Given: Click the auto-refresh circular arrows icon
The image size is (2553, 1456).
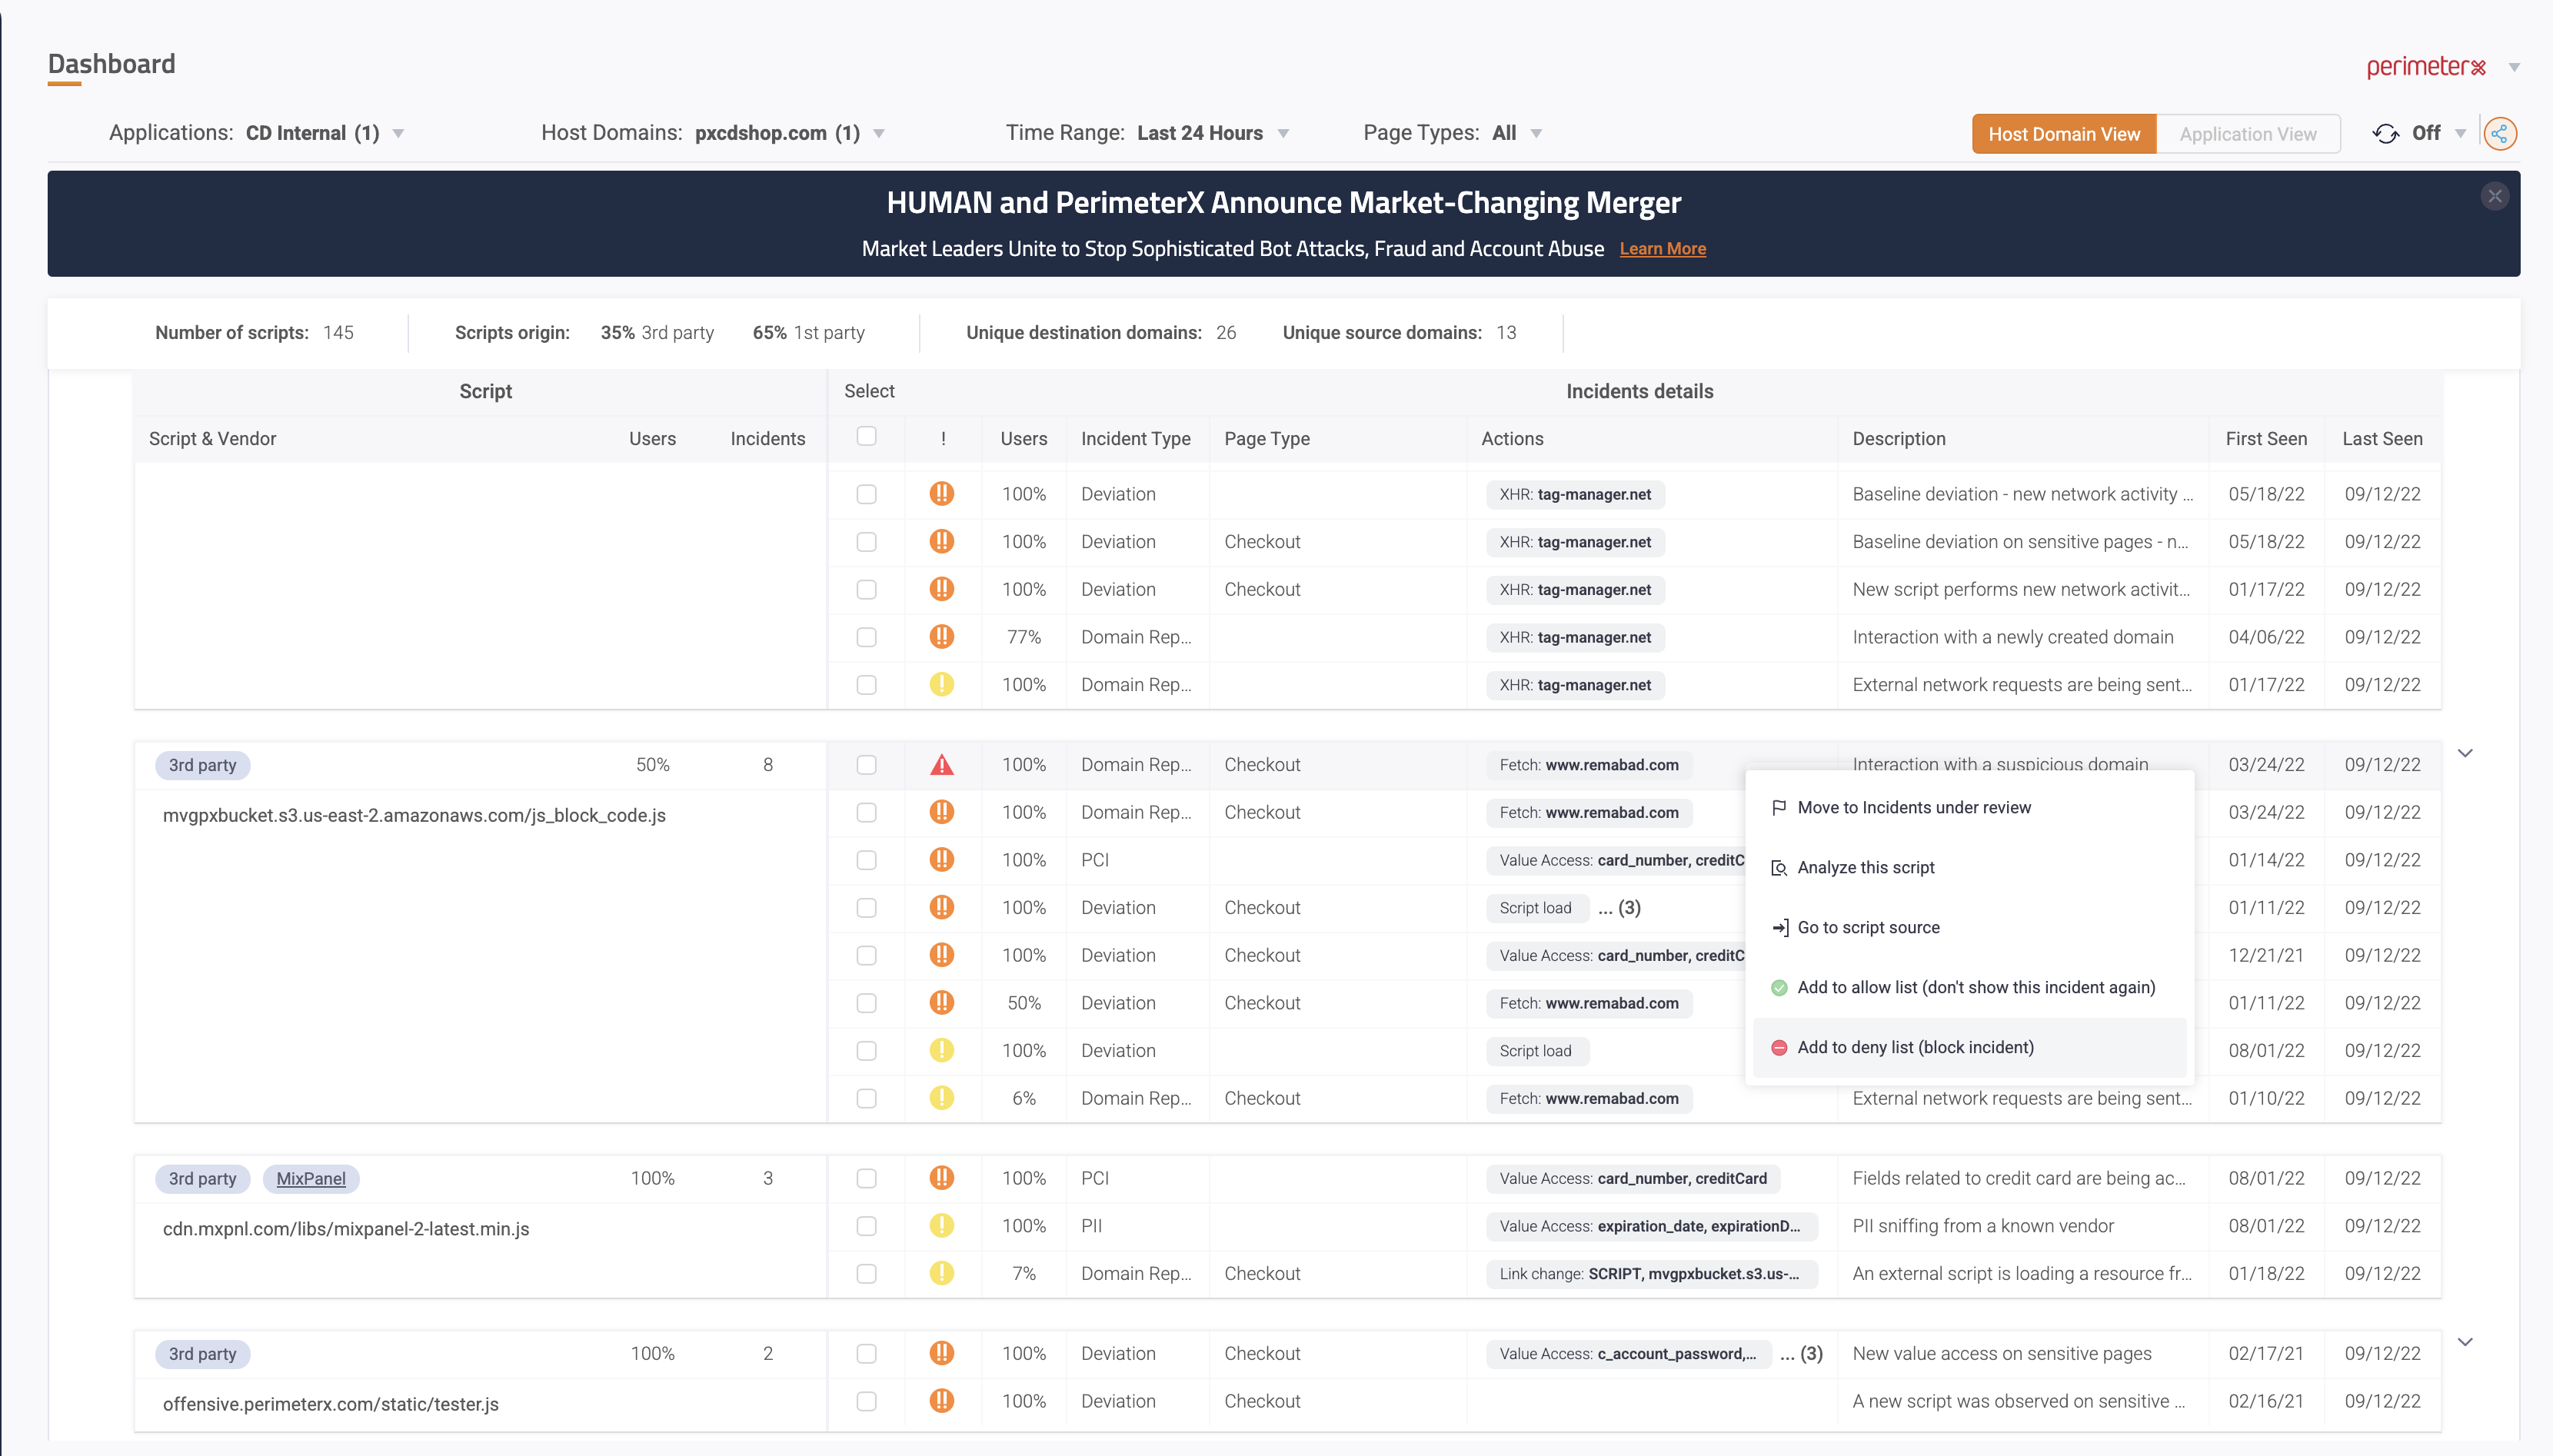Looking at the screenshot, I should pos(2385,134).
